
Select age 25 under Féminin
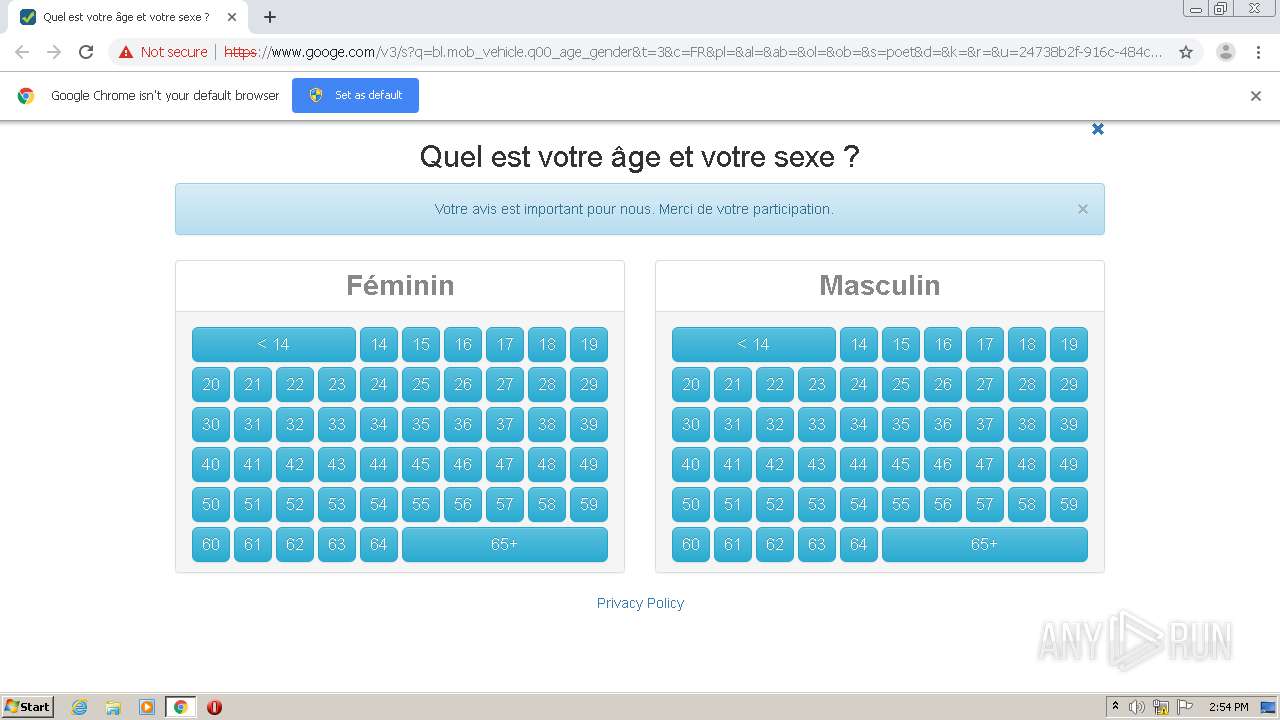pos(421,384)
